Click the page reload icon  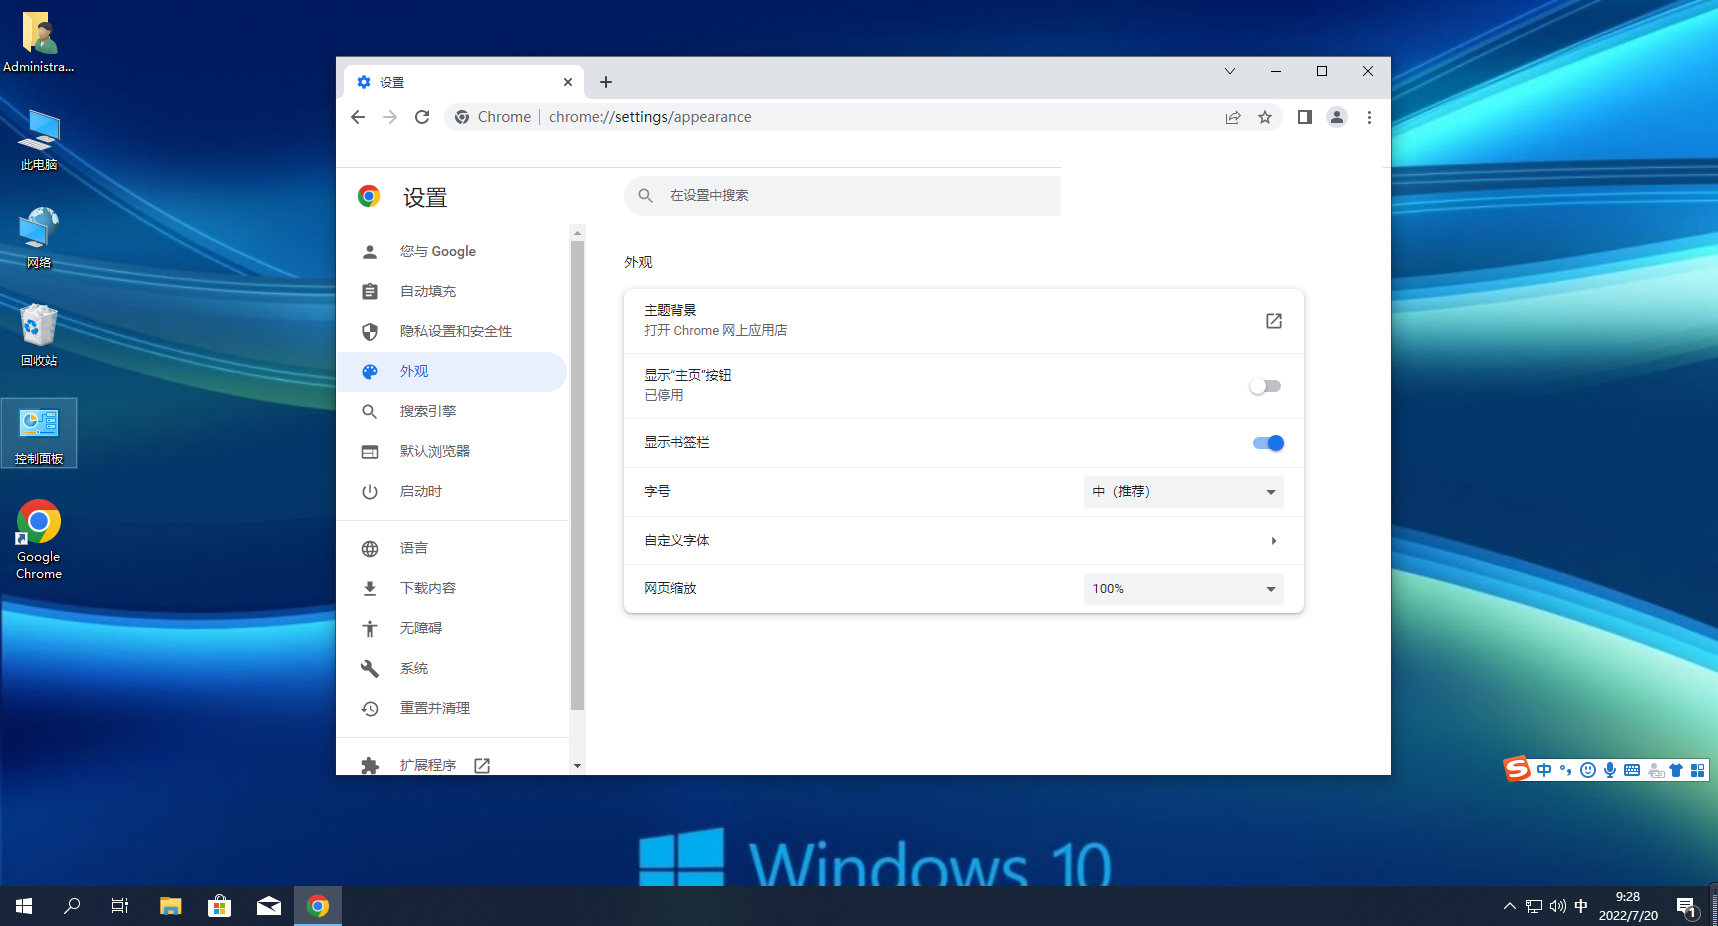point(422,117)
